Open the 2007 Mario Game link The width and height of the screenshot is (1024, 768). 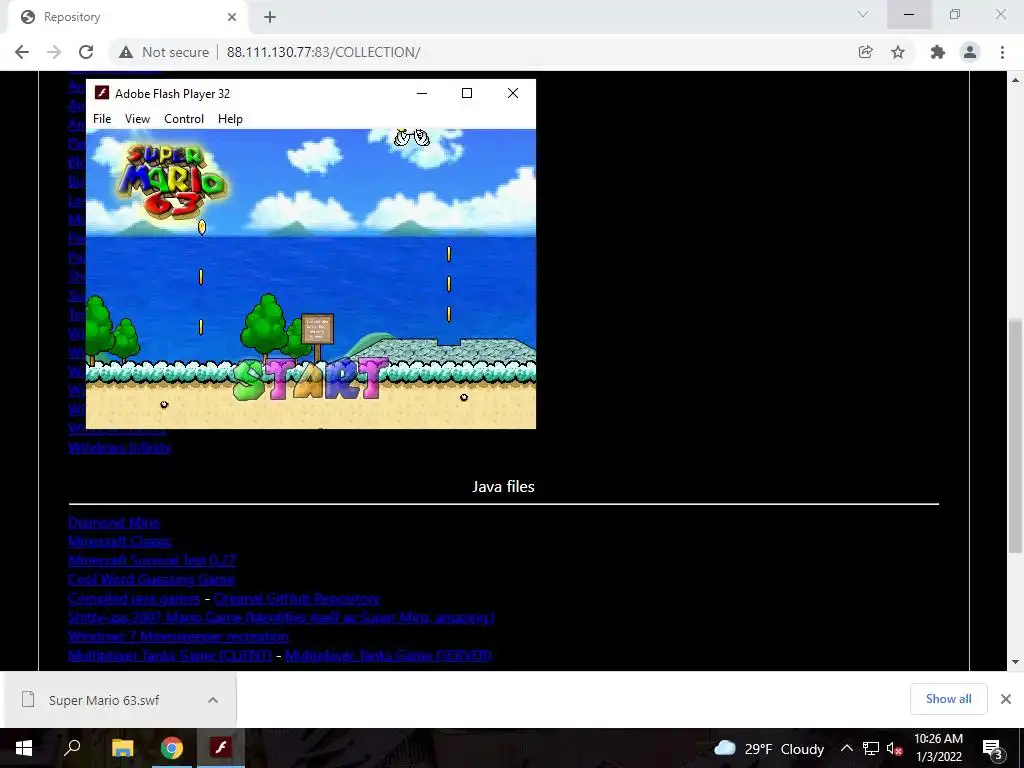click(x=281, y=617)
